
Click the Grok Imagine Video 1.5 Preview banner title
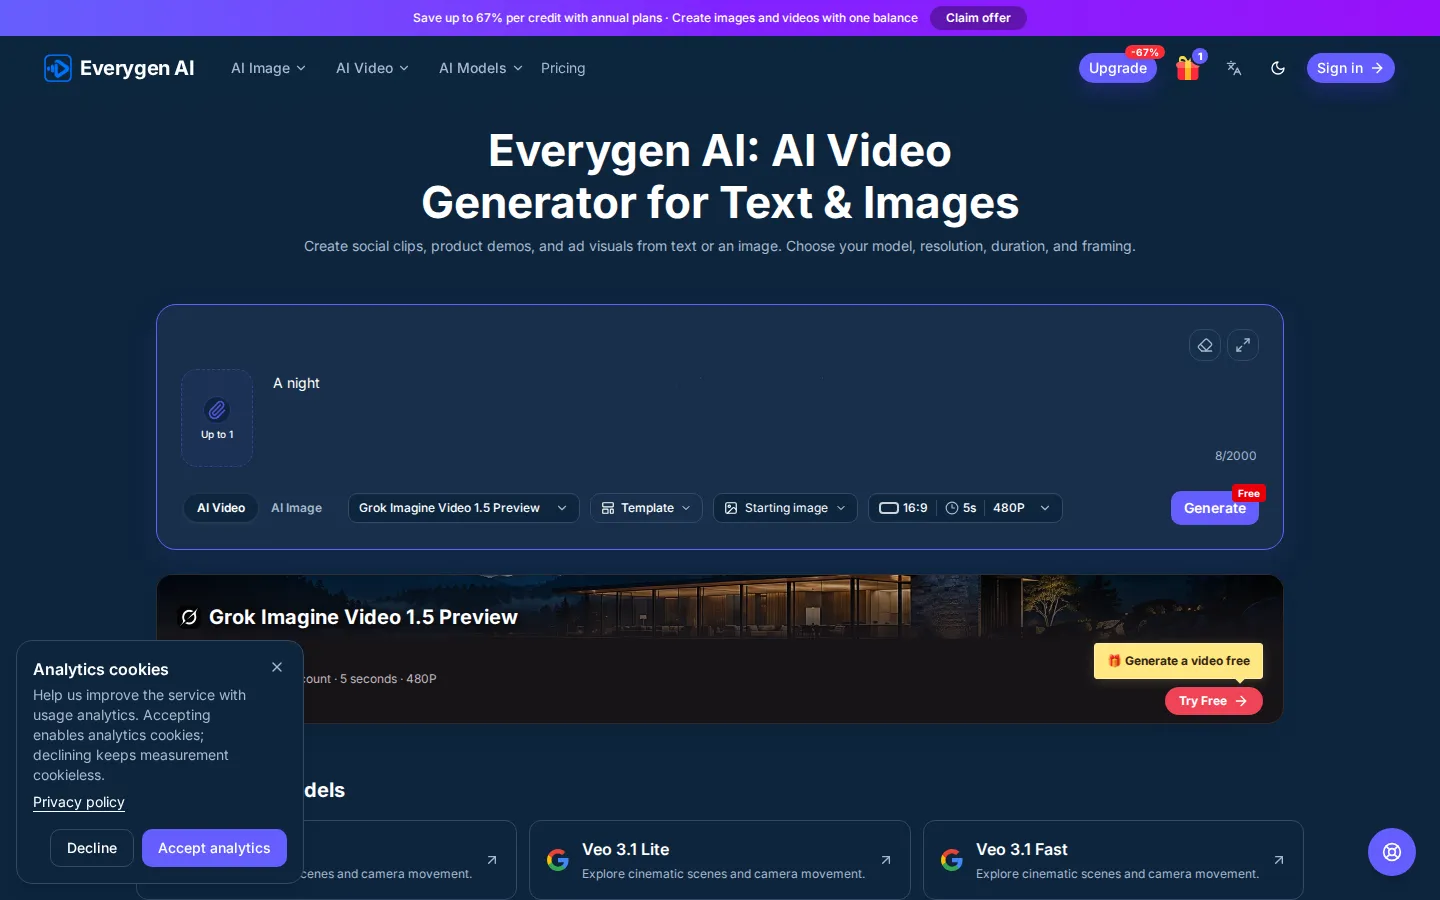363,617
